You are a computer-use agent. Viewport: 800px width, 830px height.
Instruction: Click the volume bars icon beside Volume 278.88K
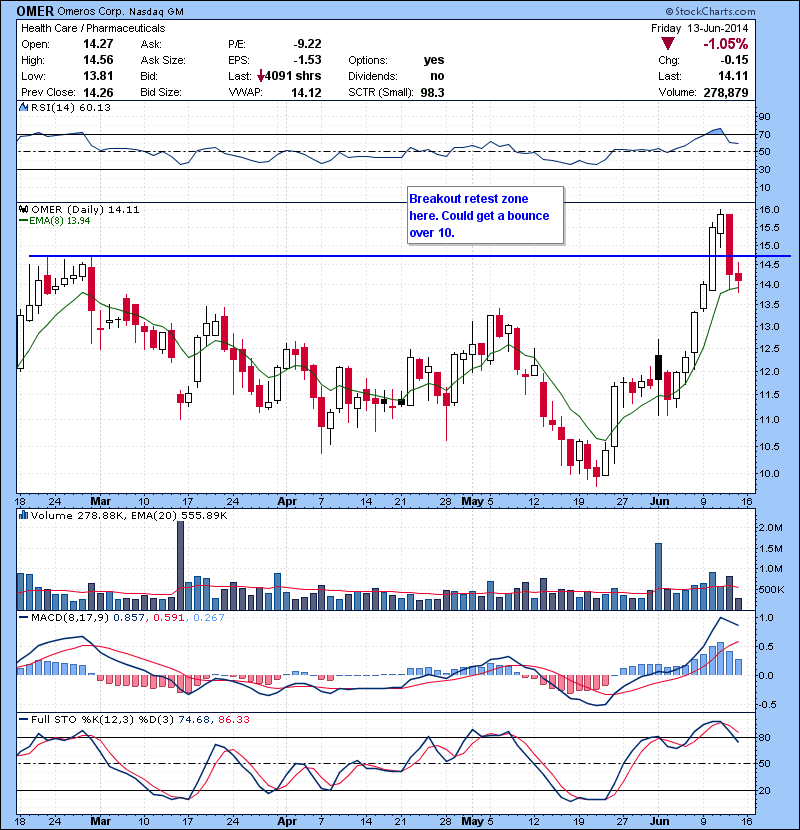point(23,515)
